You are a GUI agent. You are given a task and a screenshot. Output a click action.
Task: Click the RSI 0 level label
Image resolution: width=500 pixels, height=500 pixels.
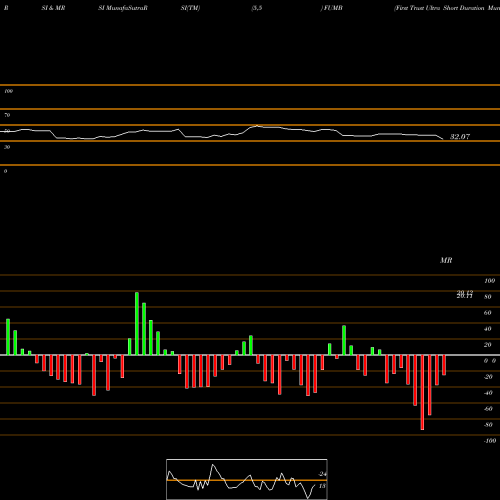tap(5, 171)
